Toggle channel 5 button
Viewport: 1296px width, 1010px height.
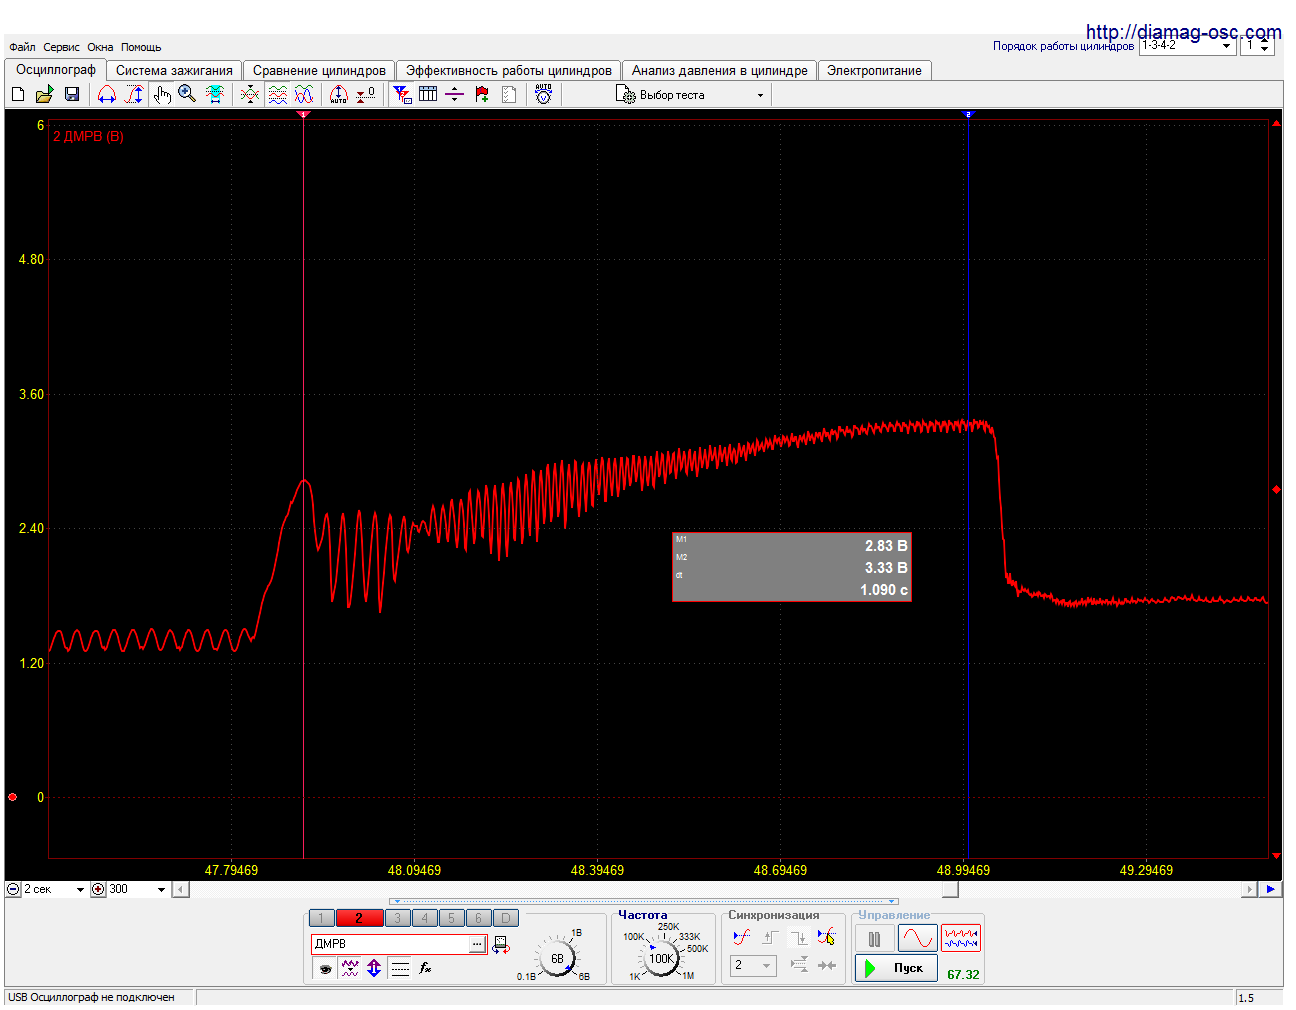point(451,918)
